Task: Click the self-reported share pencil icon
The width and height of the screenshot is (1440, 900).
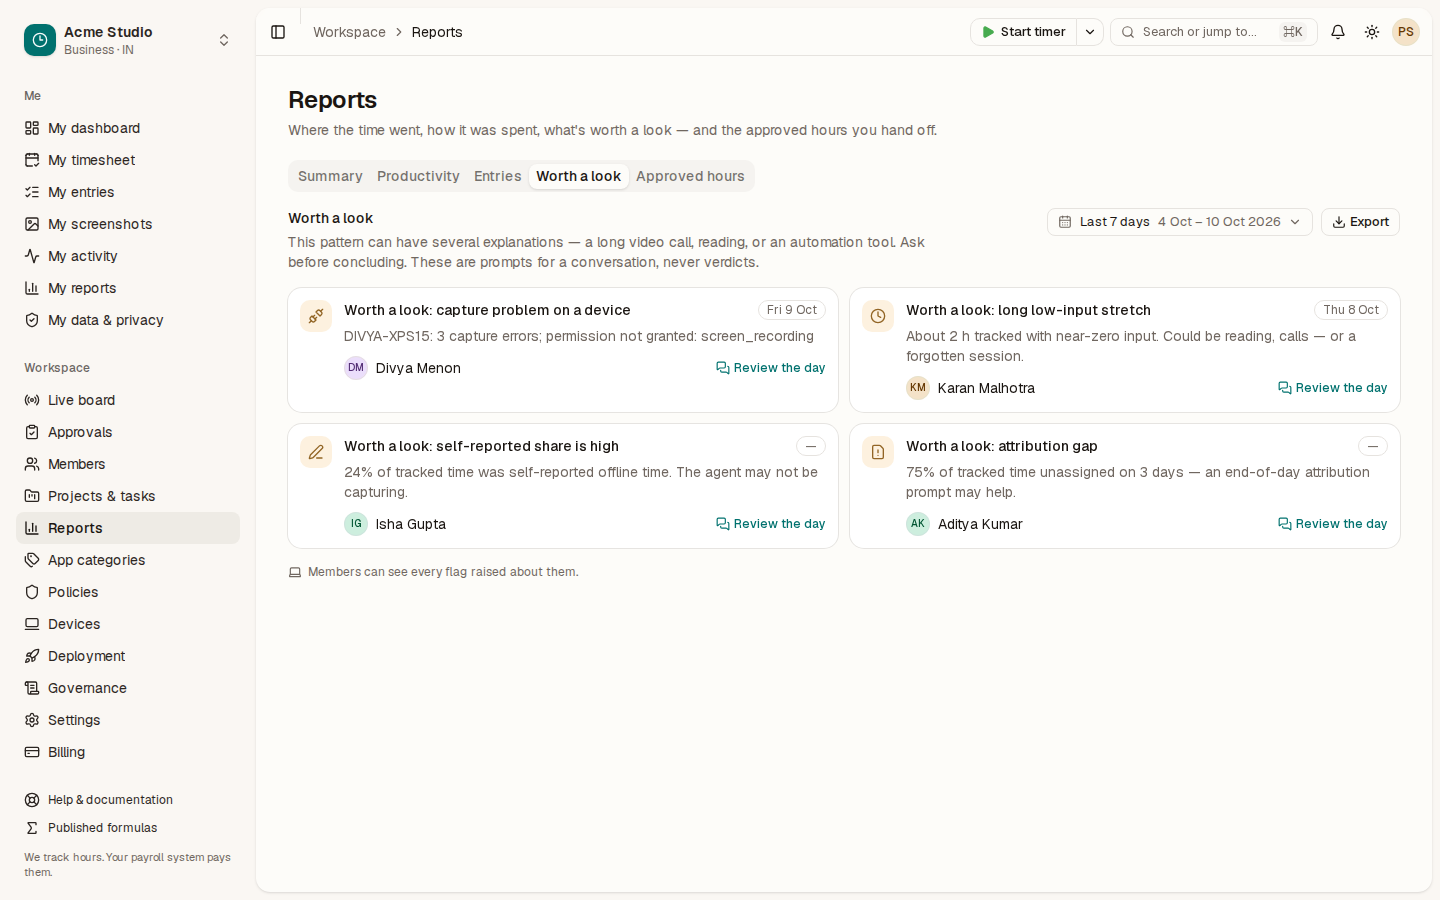Action: [316, 452]
